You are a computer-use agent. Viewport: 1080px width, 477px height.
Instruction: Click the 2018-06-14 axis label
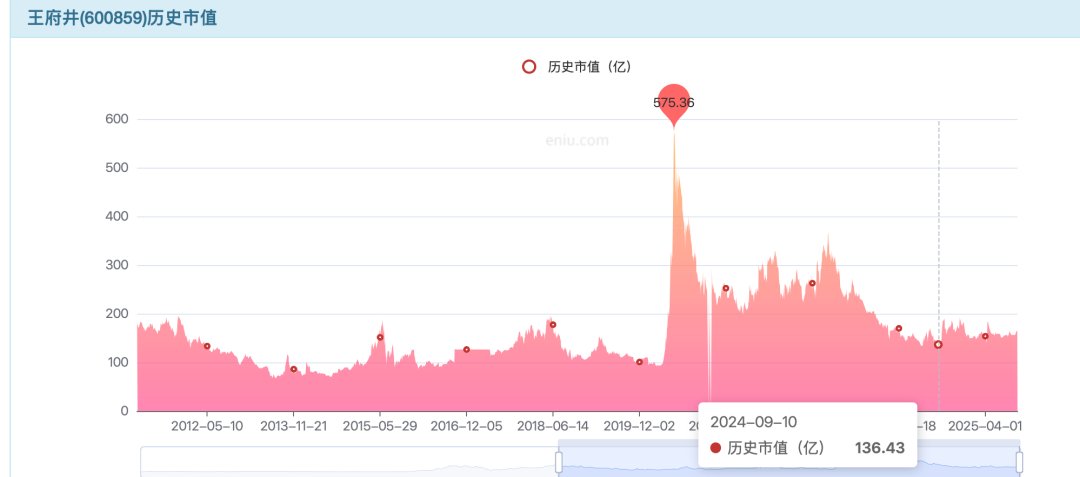[552, 426]
